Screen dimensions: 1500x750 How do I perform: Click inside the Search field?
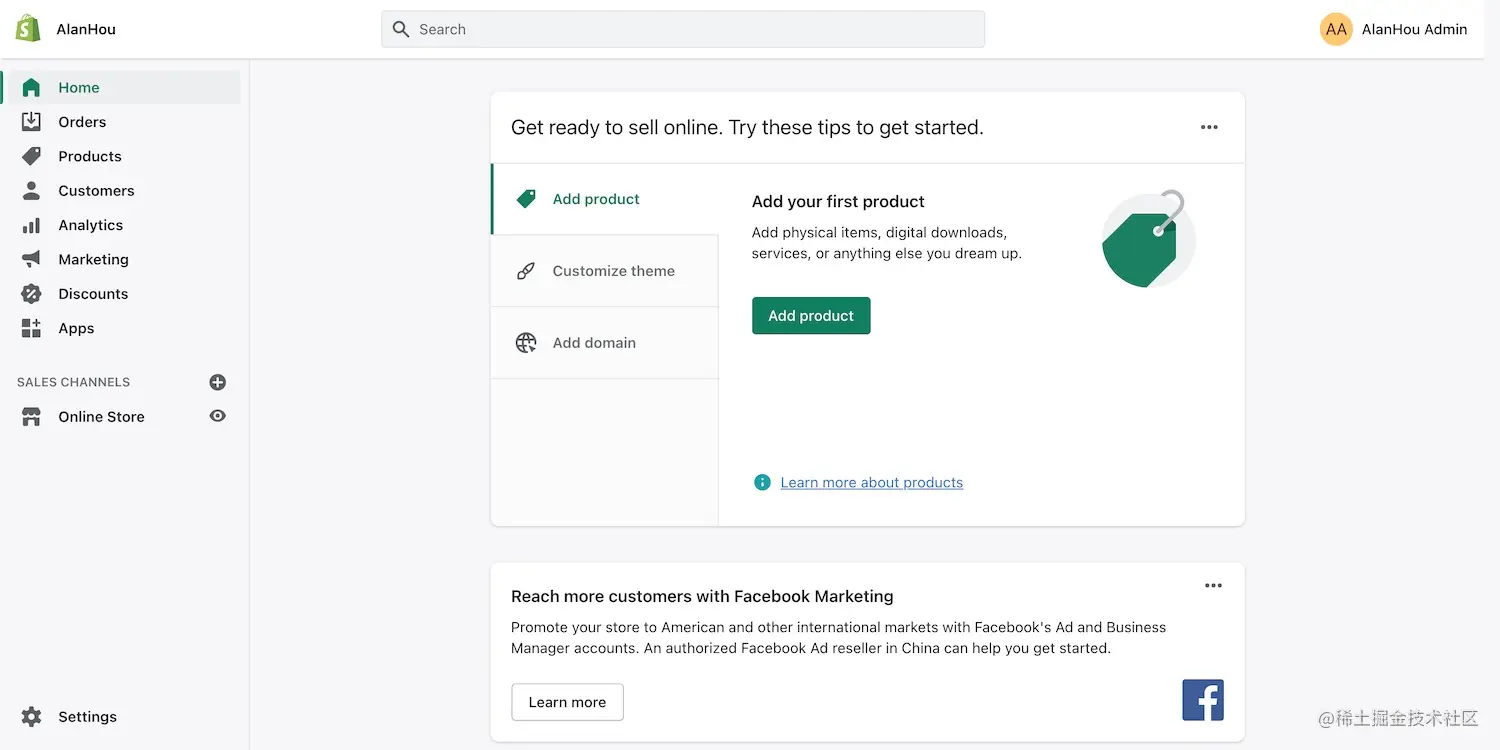tap(683, 29)
